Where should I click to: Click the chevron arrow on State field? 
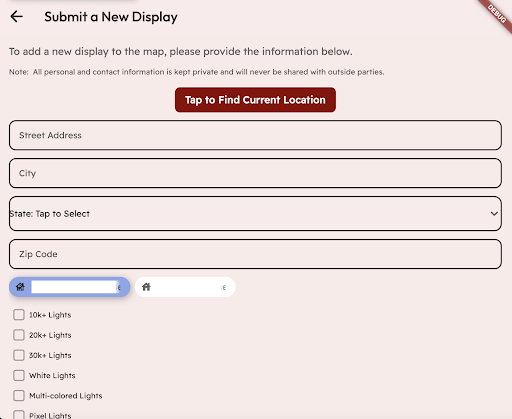494,213
